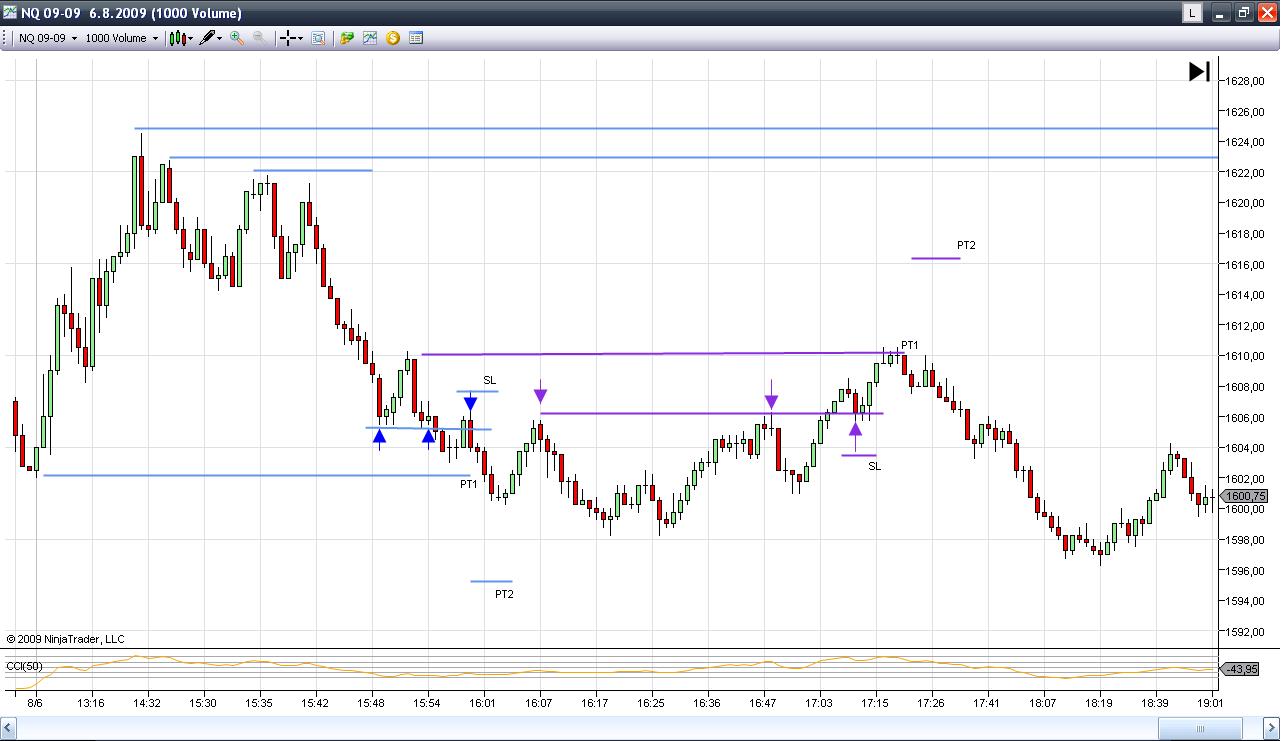Click the PT1 label beneath the long blue line
Image resolution: width=1282 pixels, height=741 pixels.
click(x=469, y=484)
